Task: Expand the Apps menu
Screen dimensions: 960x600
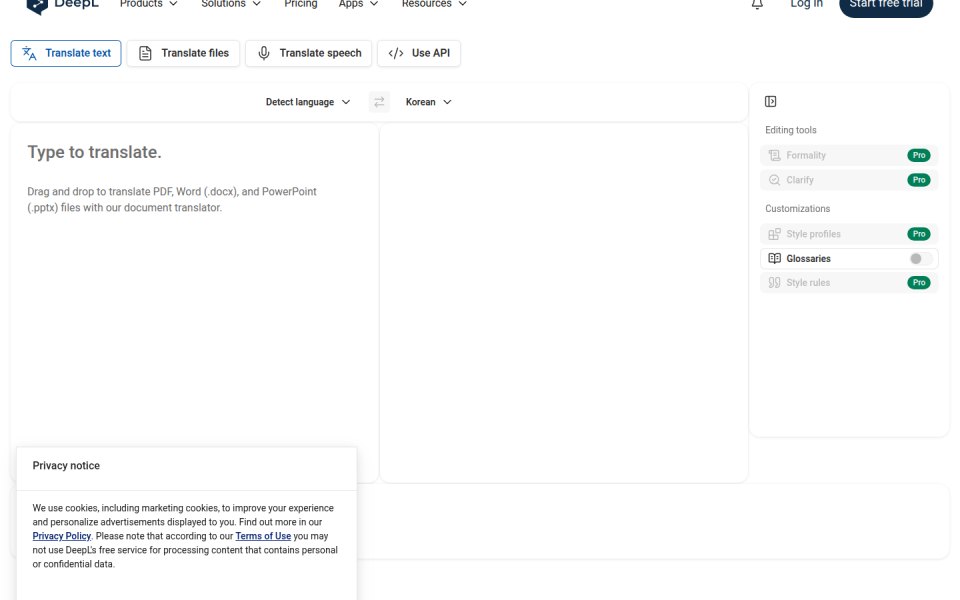Action: 358,4
